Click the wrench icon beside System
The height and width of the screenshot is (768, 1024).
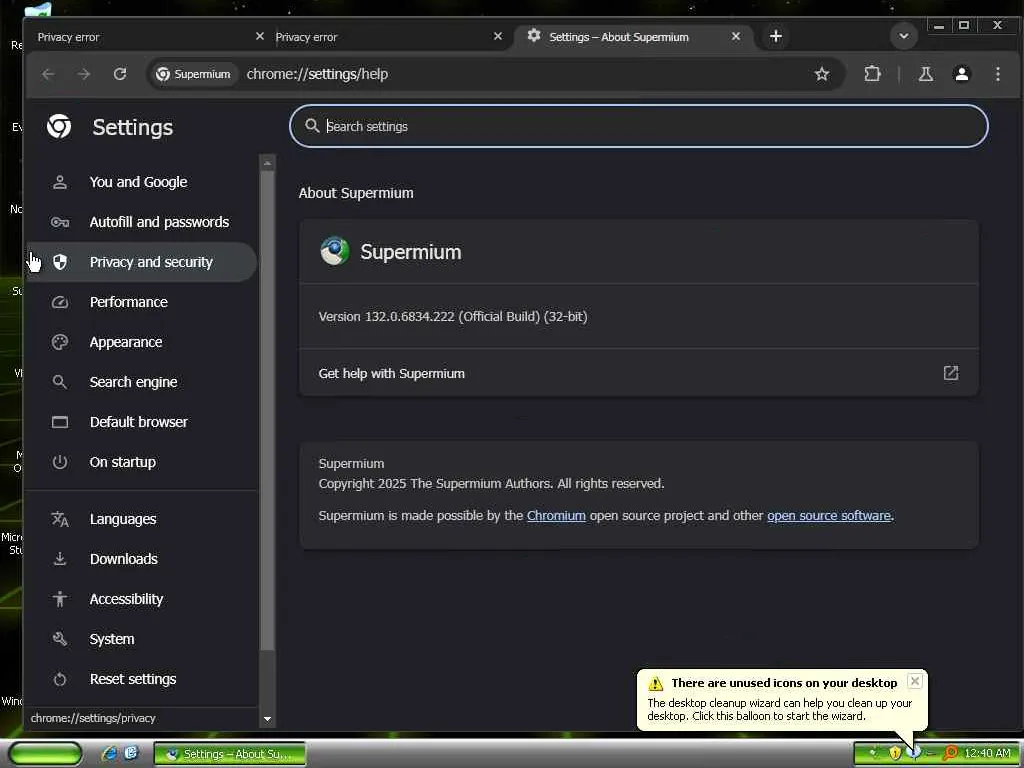(59, 639)
